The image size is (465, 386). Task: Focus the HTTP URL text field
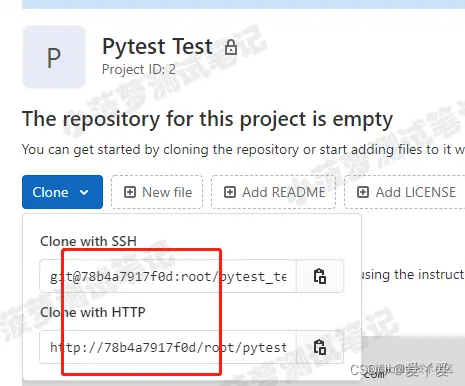168,347
